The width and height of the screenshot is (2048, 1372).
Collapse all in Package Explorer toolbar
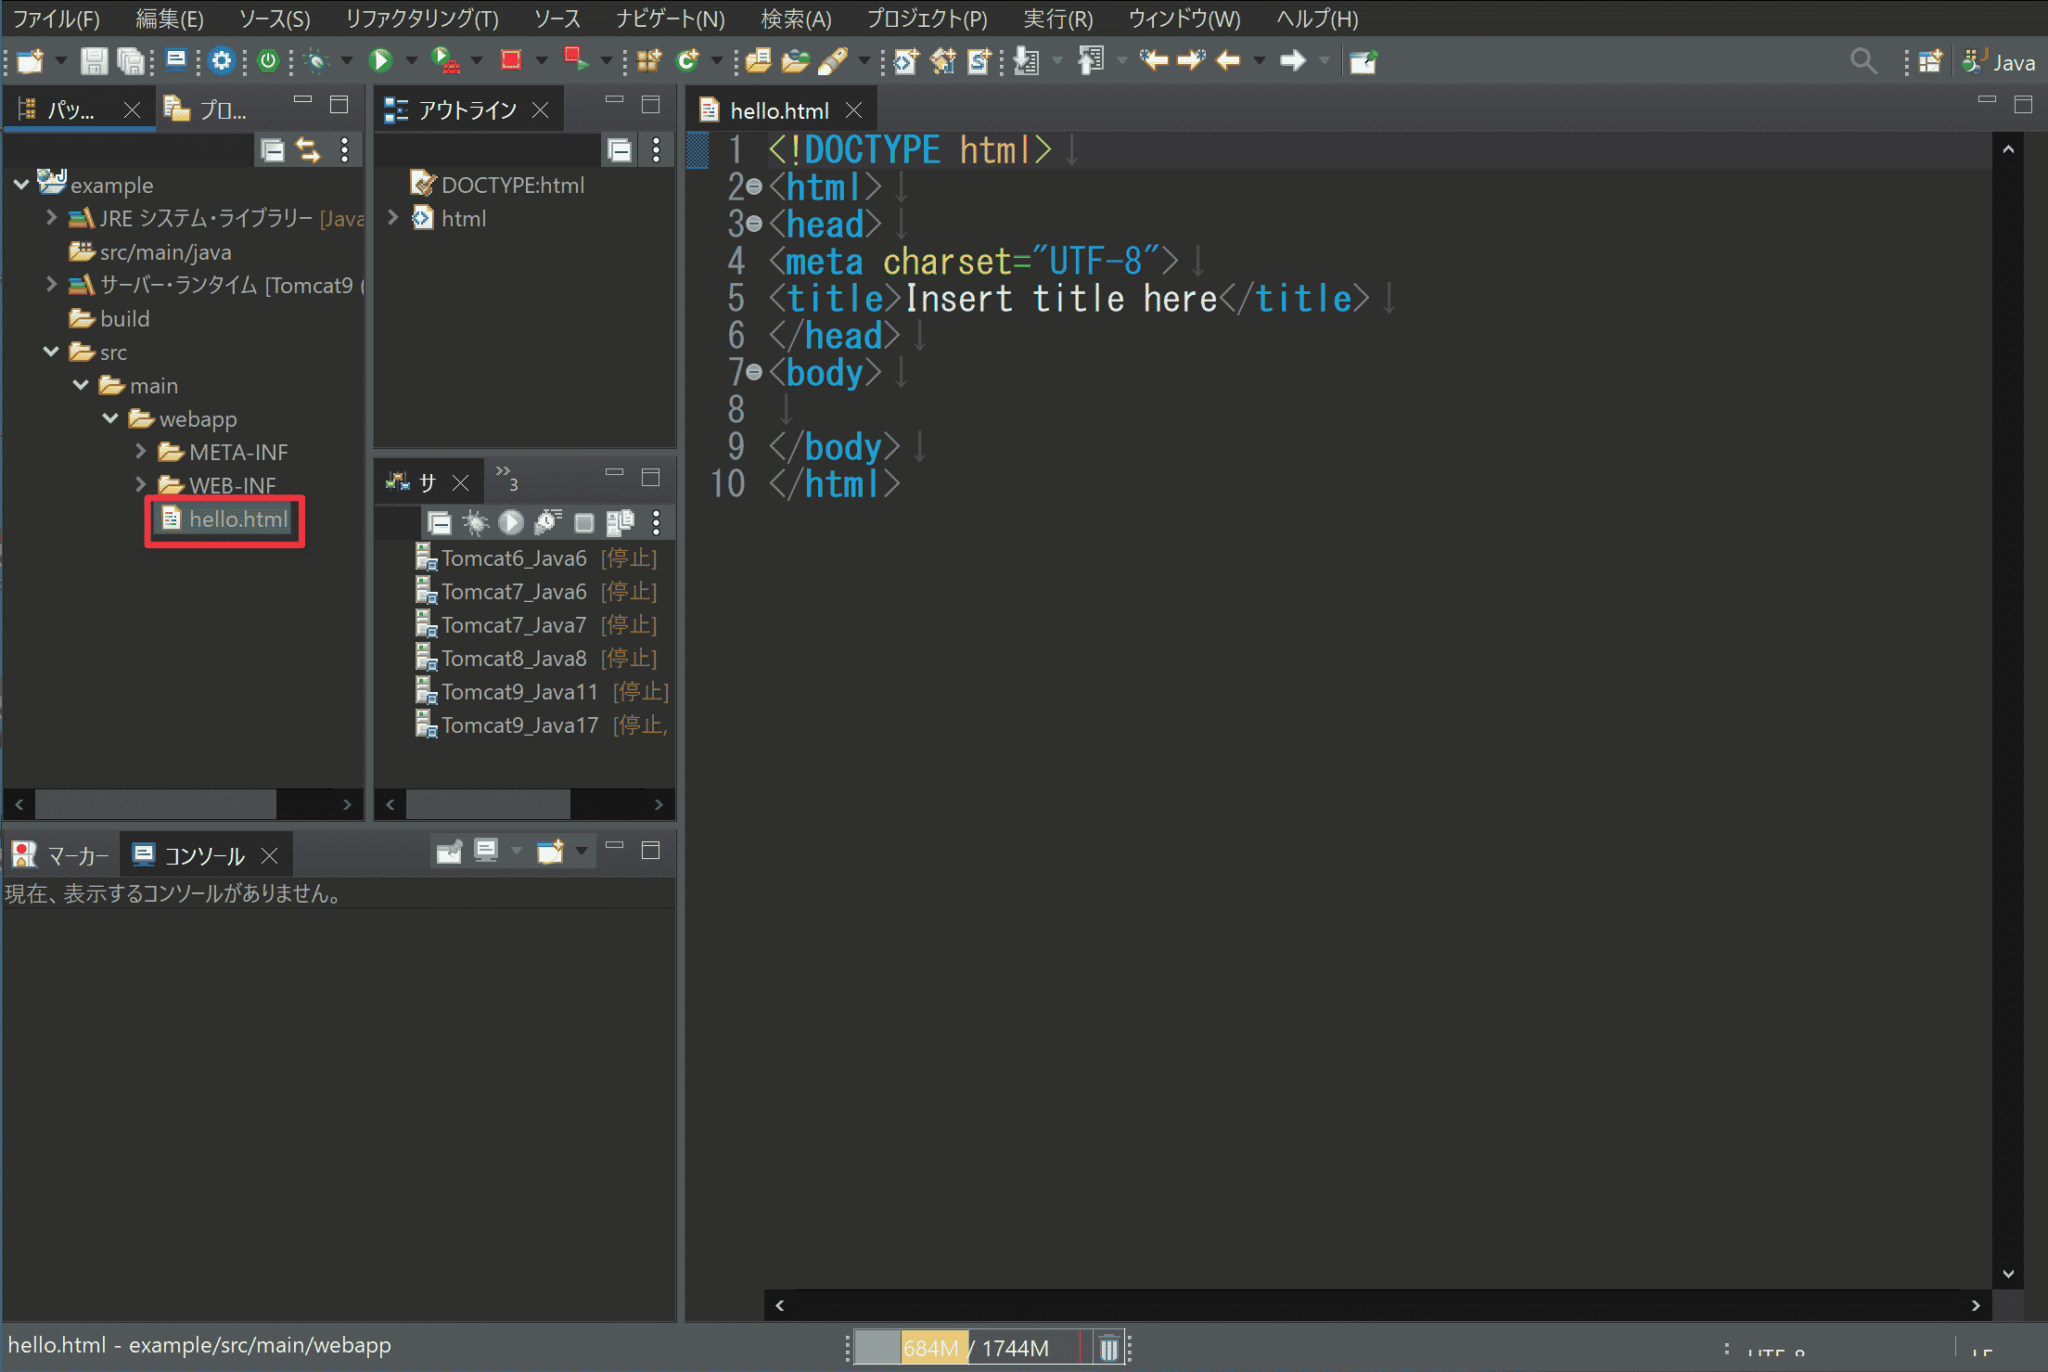point(272,150)
